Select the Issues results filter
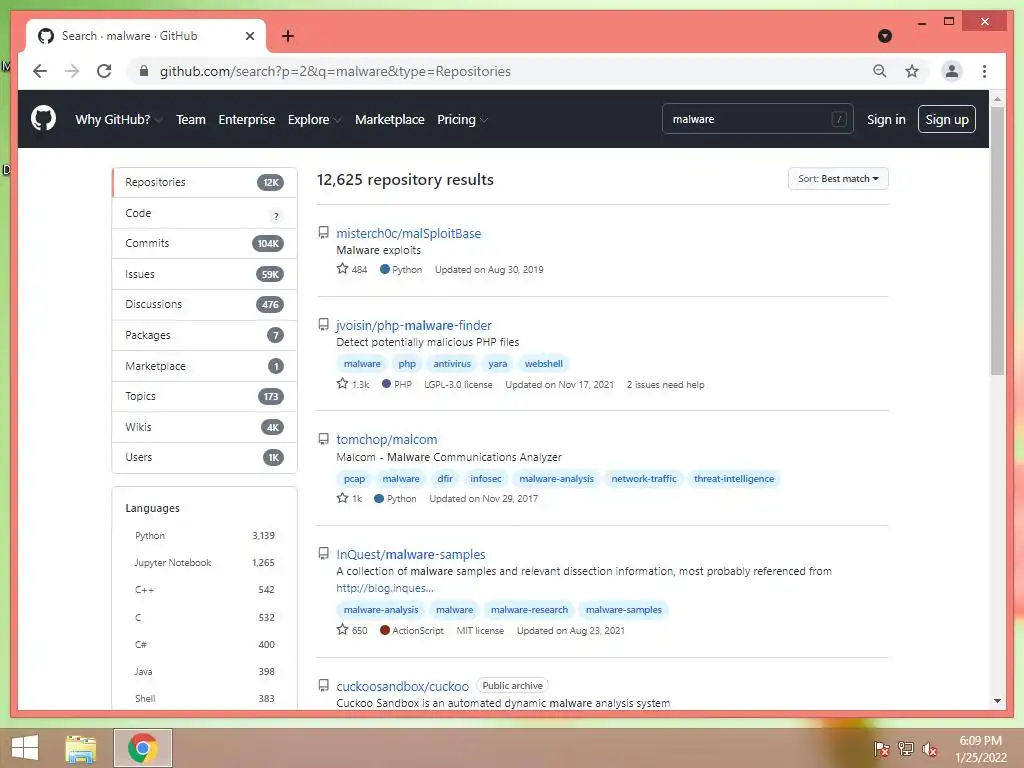This screenshot has width=1024, height=768. click(204, 274)
